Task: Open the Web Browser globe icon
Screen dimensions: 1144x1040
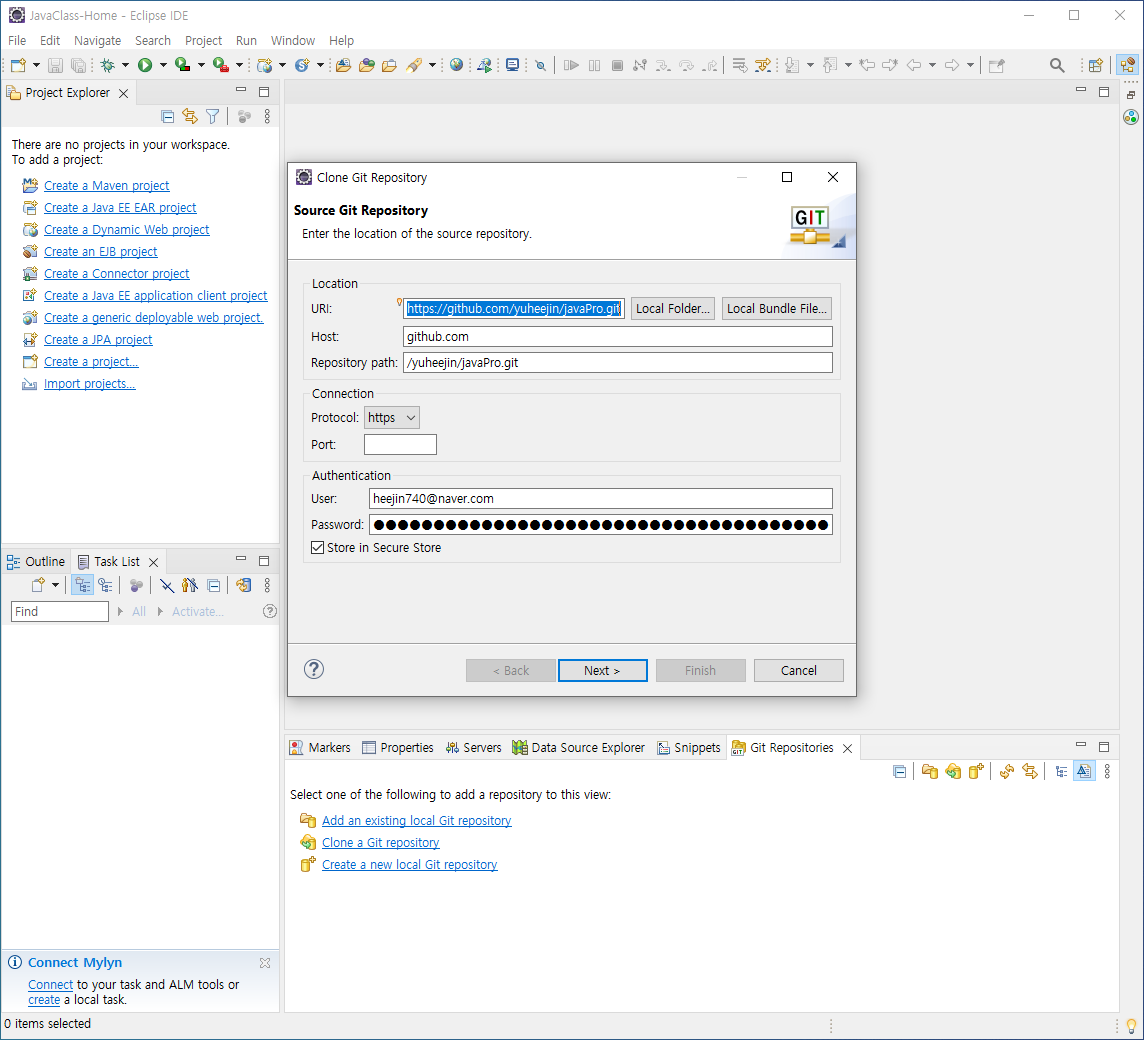Action: pos(457,65)
